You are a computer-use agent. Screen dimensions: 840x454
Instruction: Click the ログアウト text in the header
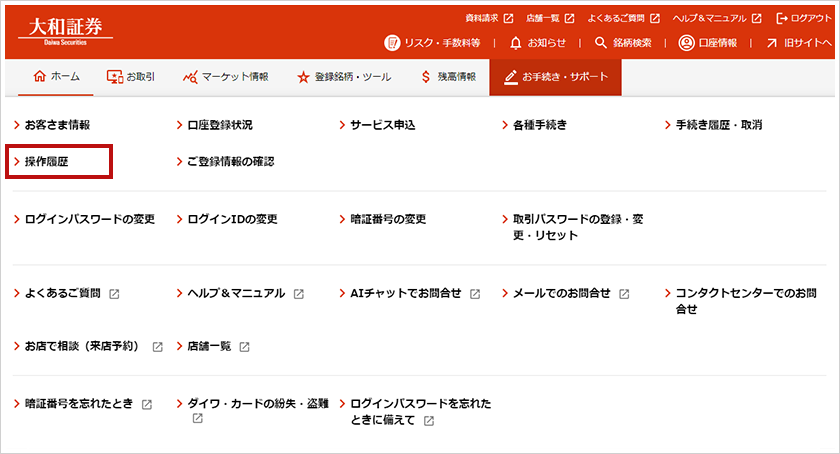tap(811, 18)
